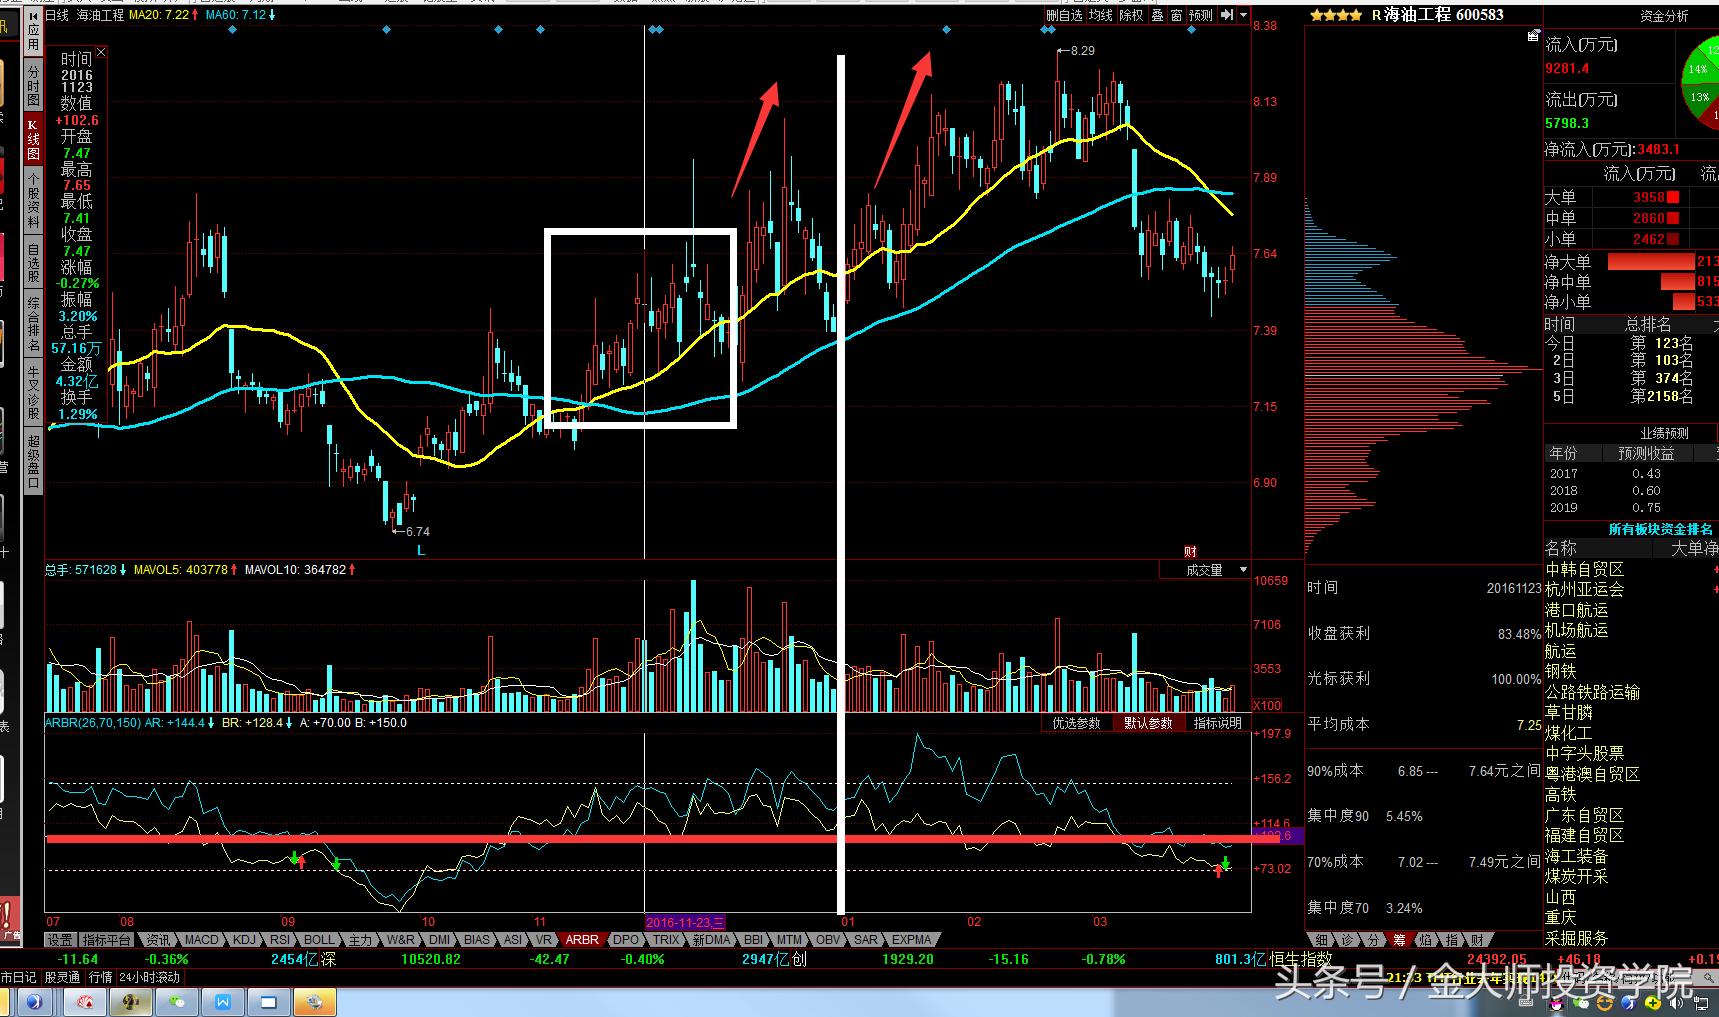Image resolution: width=1719 pixels, height=1017 pixels.
Task: Click the 2016-11-23 date cursor label
Action: click(x=685, y=922)
